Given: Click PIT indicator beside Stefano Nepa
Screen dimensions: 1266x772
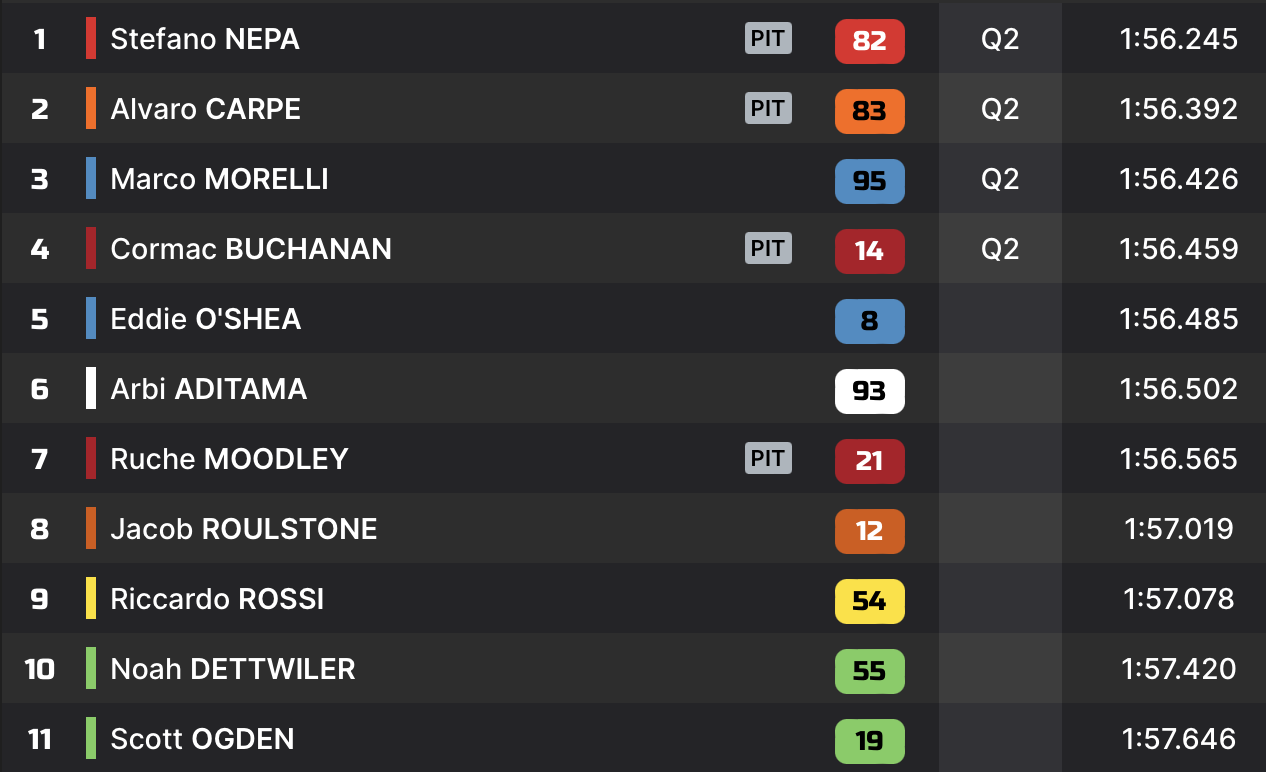Looking at the screenshot, I should pos(768,39).
